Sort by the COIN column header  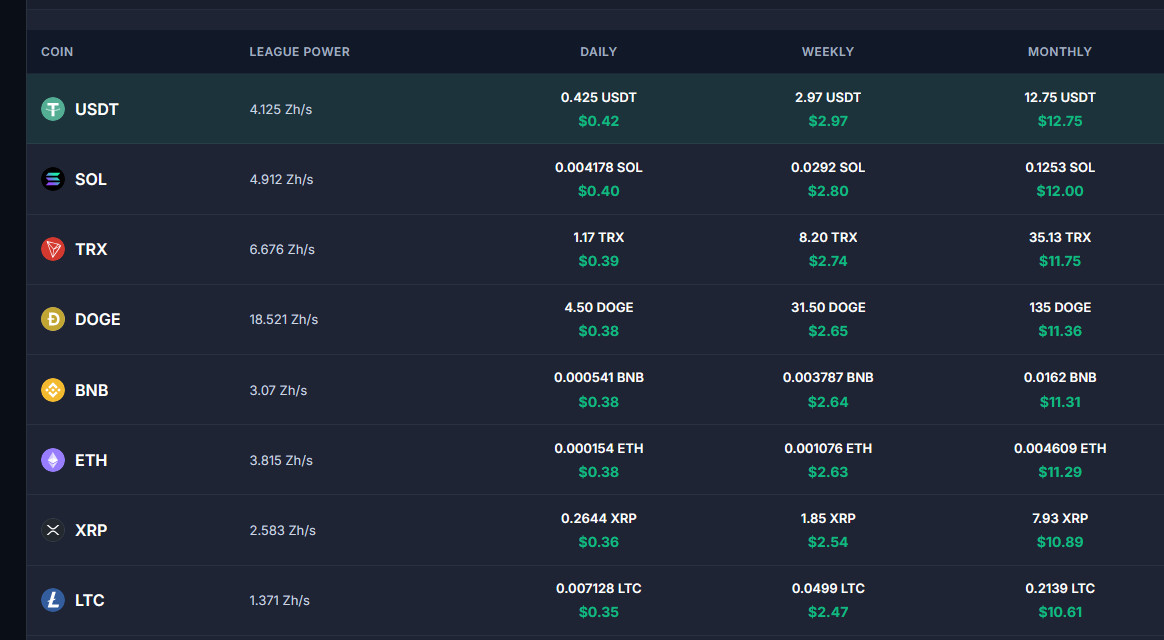[x=57, y=51]
